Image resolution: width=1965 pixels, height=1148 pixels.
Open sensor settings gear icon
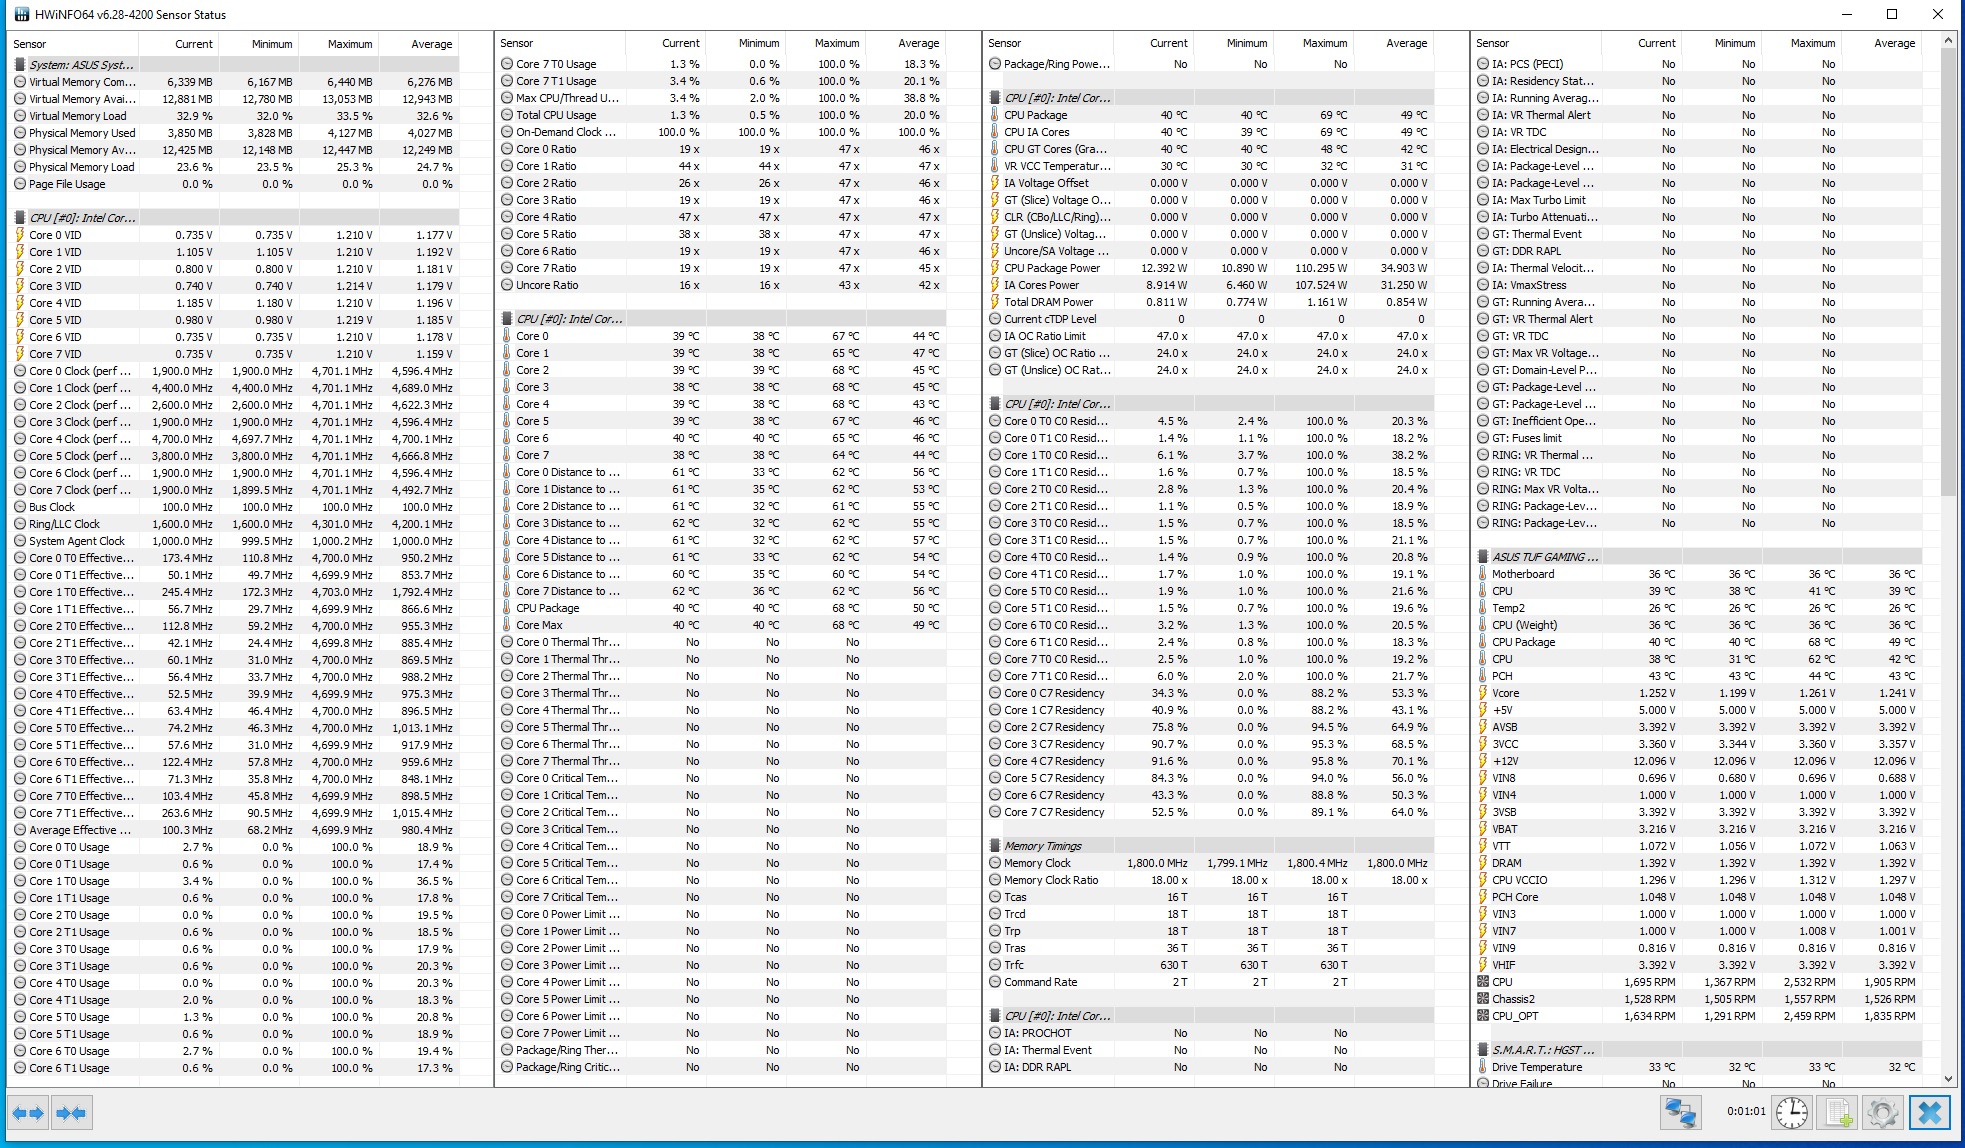pos(1883,1113)
